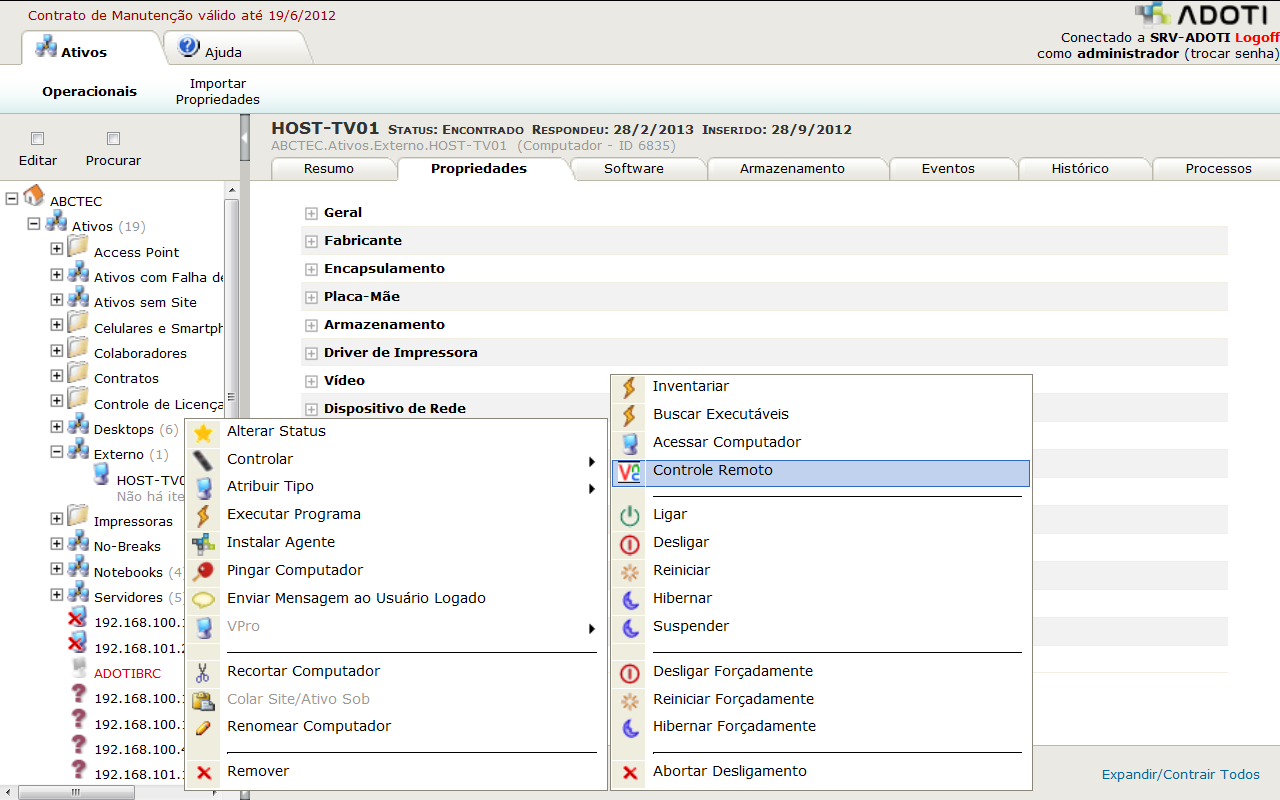This screenshot has height=800, width=1280.
Task: Collapse the ABCTEC root node
Action: (12, 198)
